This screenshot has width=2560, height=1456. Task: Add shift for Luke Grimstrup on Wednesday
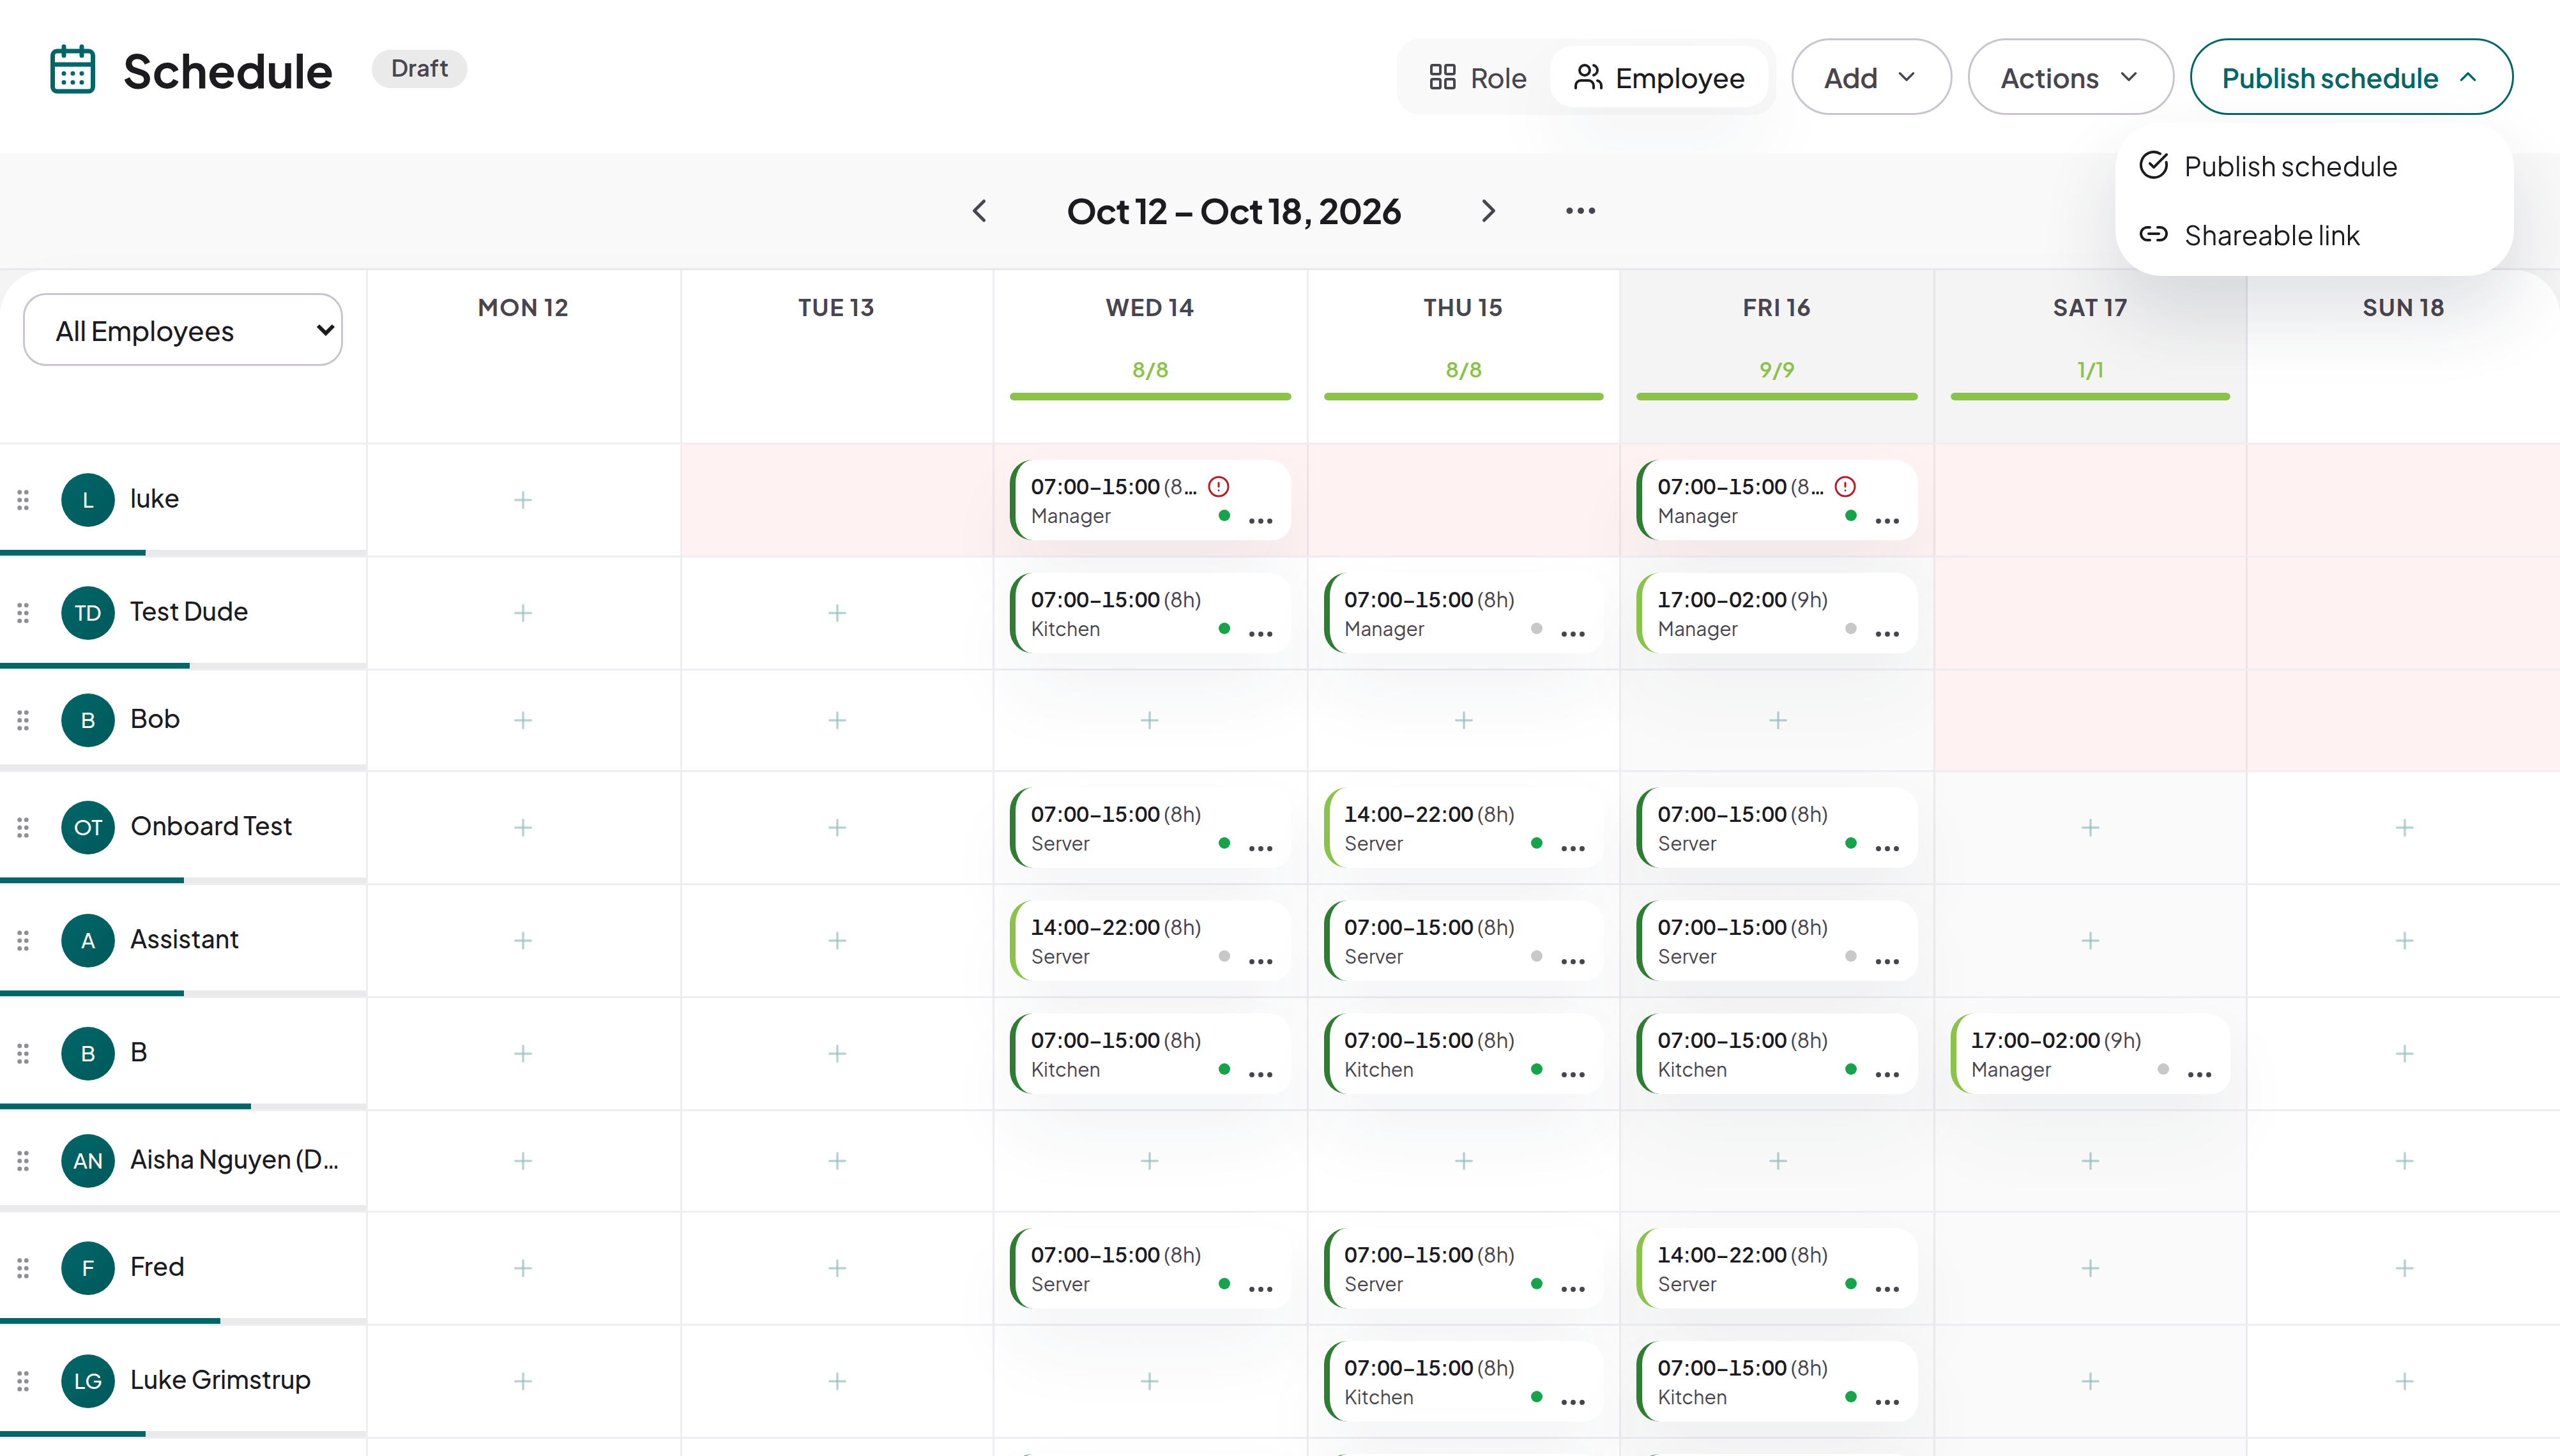[1150, 1381]
